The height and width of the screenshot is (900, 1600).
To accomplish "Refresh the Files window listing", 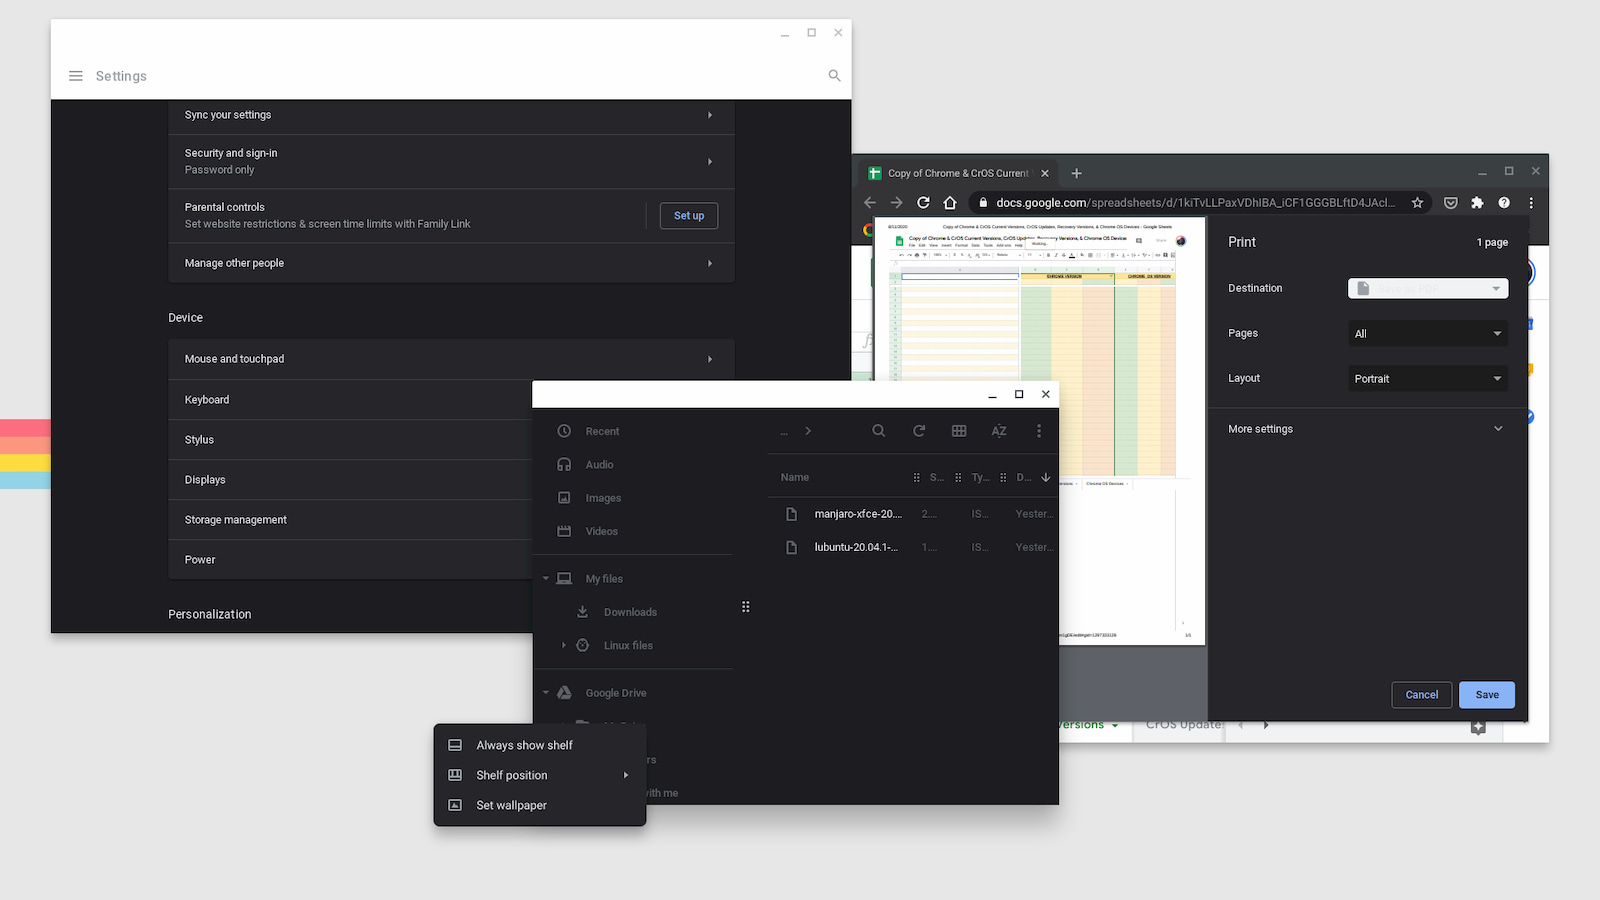I will coord(919,431).
